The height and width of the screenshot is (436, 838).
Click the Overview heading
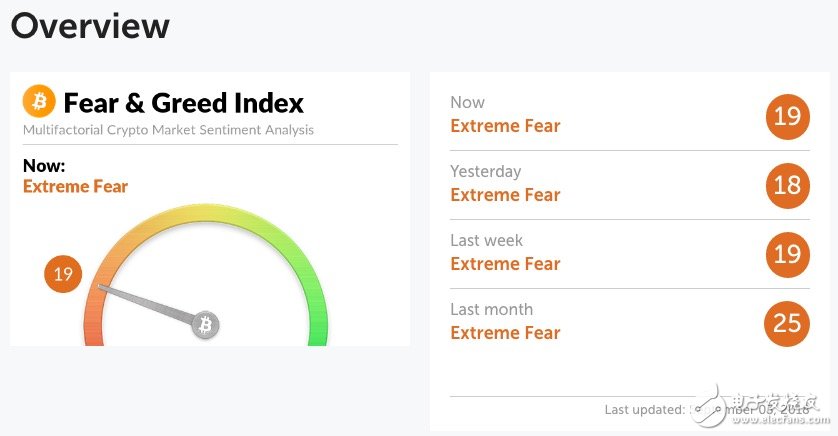[x=90, y=26]
